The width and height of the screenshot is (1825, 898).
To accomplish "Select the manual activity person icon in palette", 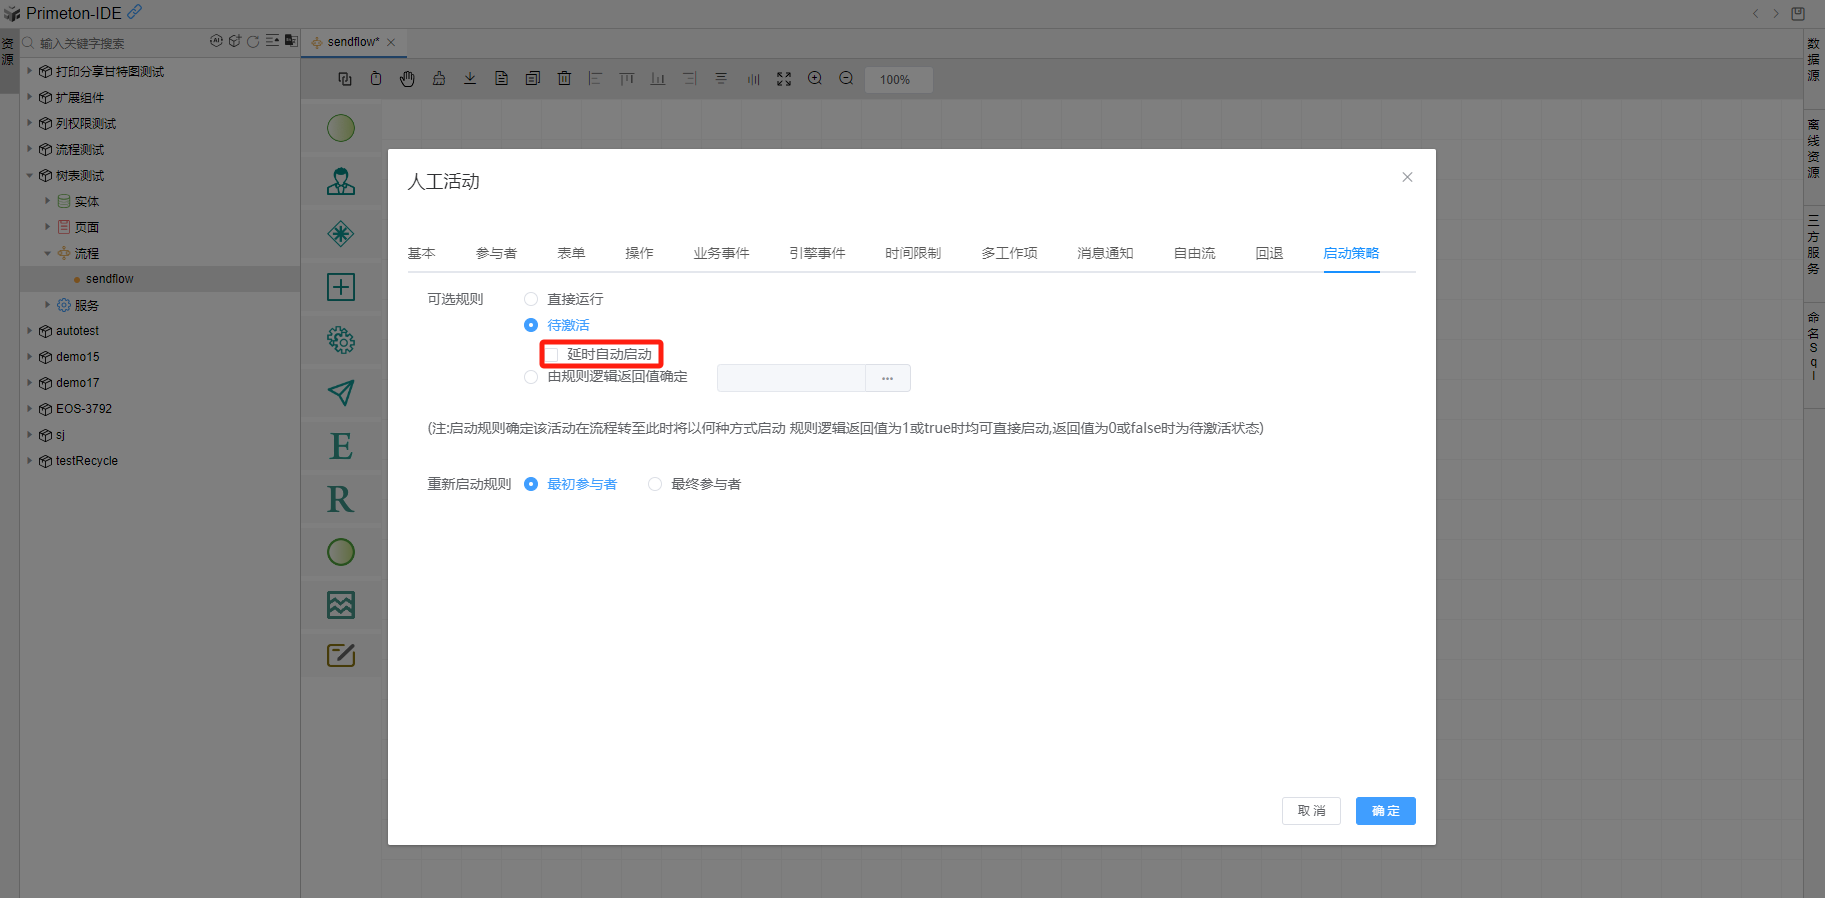I will tap(341, 181).
